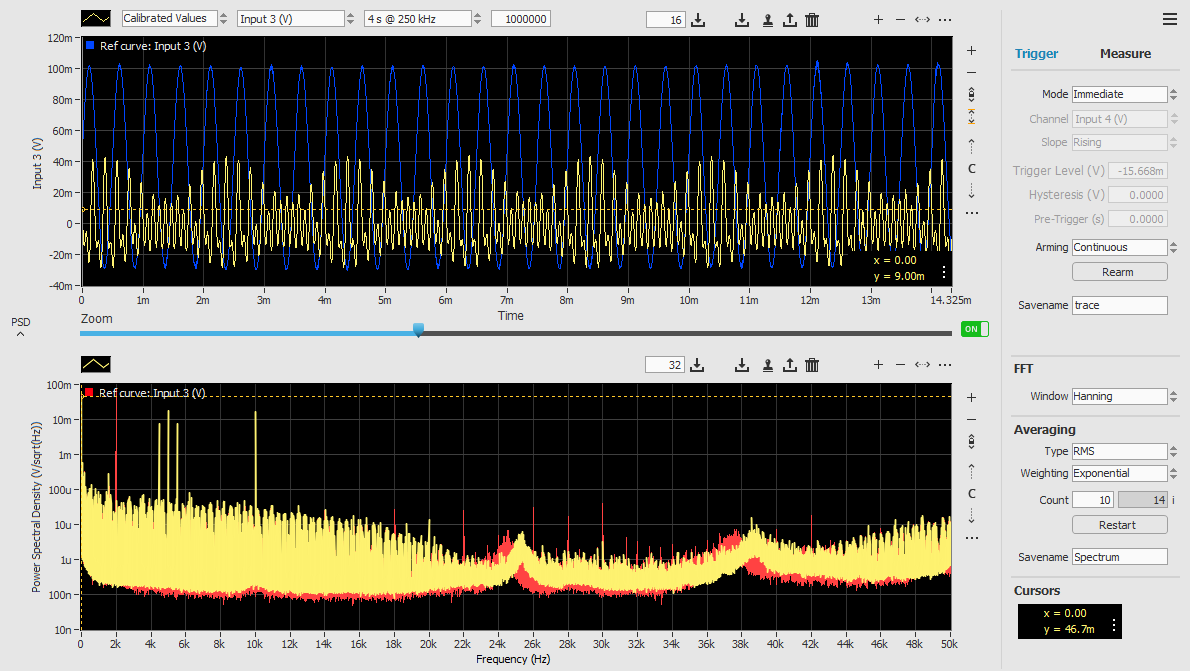Restart the spectrum averaging
1190x671 pixels.
coord(1119,524)
